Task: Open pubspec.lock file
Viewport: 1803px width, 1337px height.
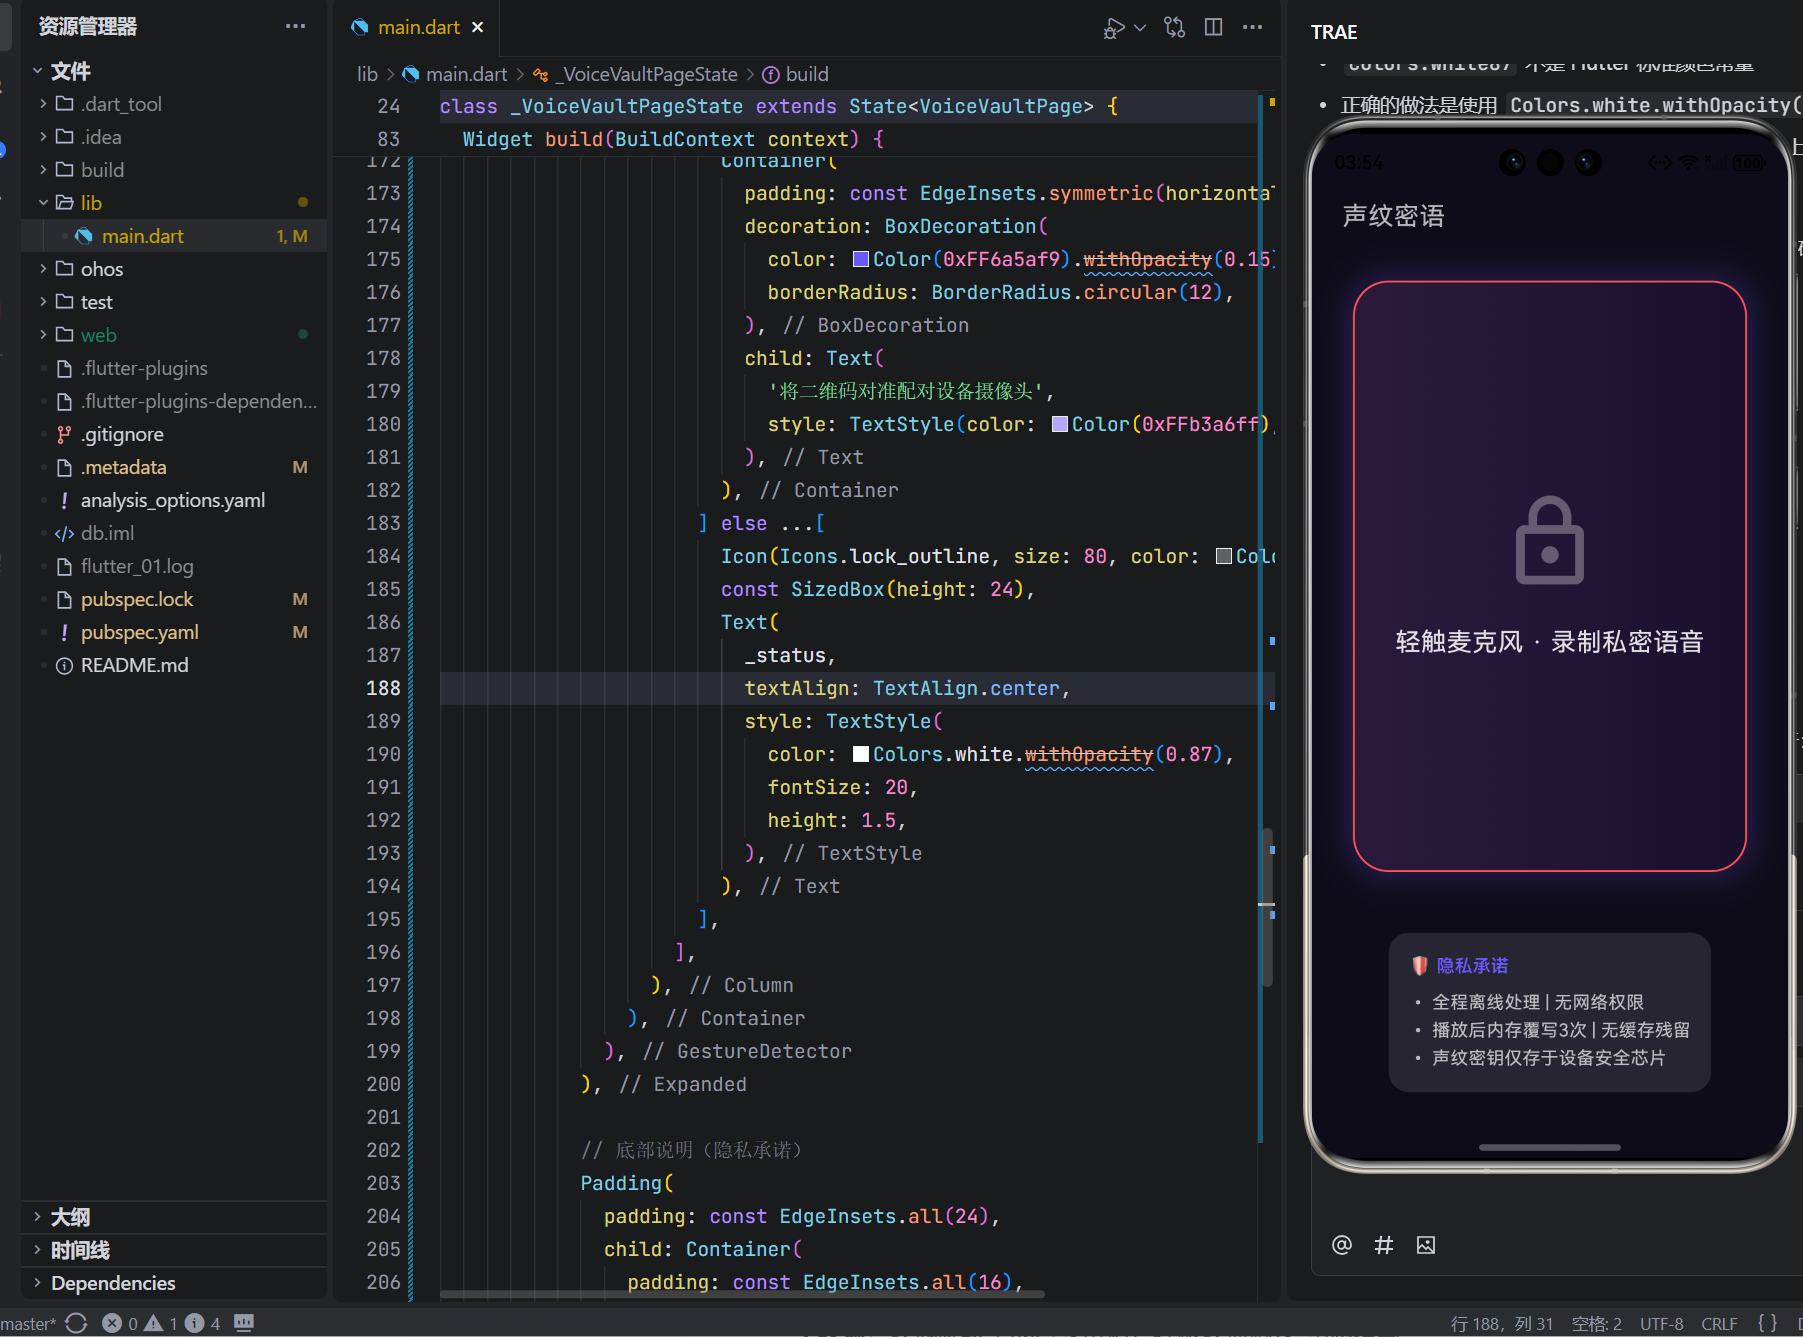Action: tap(174, 599)
